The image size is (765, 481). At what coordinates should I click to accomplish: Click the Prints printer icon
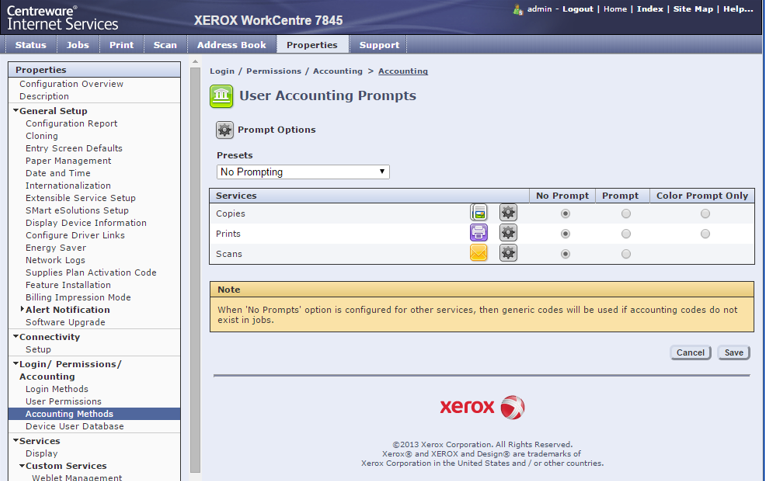coord(479,233)
